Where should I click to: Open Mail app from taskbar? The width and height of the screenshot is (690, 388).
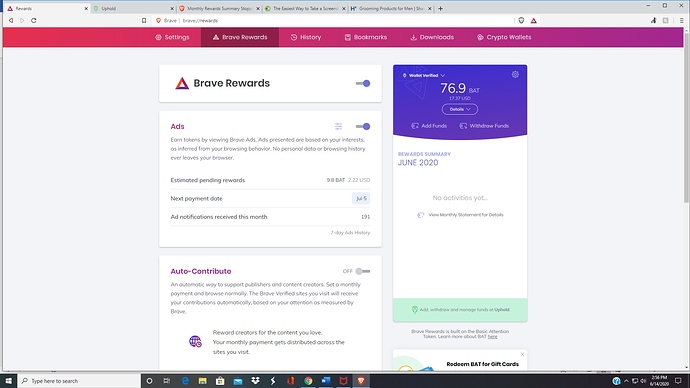pos(238,381)
